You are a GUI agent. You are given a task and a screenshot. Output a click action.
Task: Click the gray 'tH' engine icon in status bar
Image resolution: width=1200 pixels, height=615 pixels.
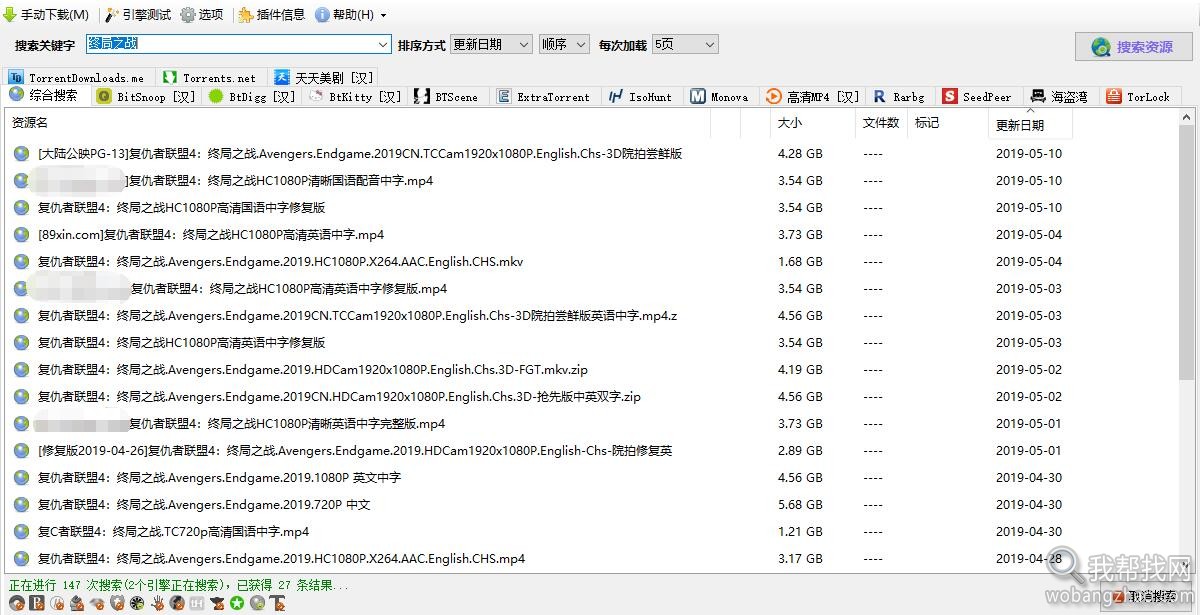(197, 603)
